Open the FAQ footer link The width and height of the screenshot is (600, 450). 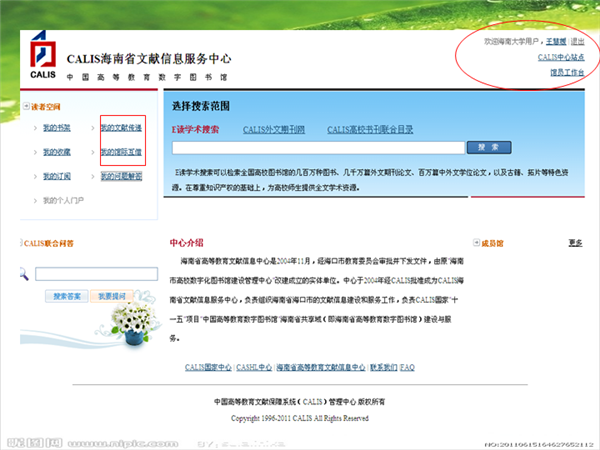point(407,367)
